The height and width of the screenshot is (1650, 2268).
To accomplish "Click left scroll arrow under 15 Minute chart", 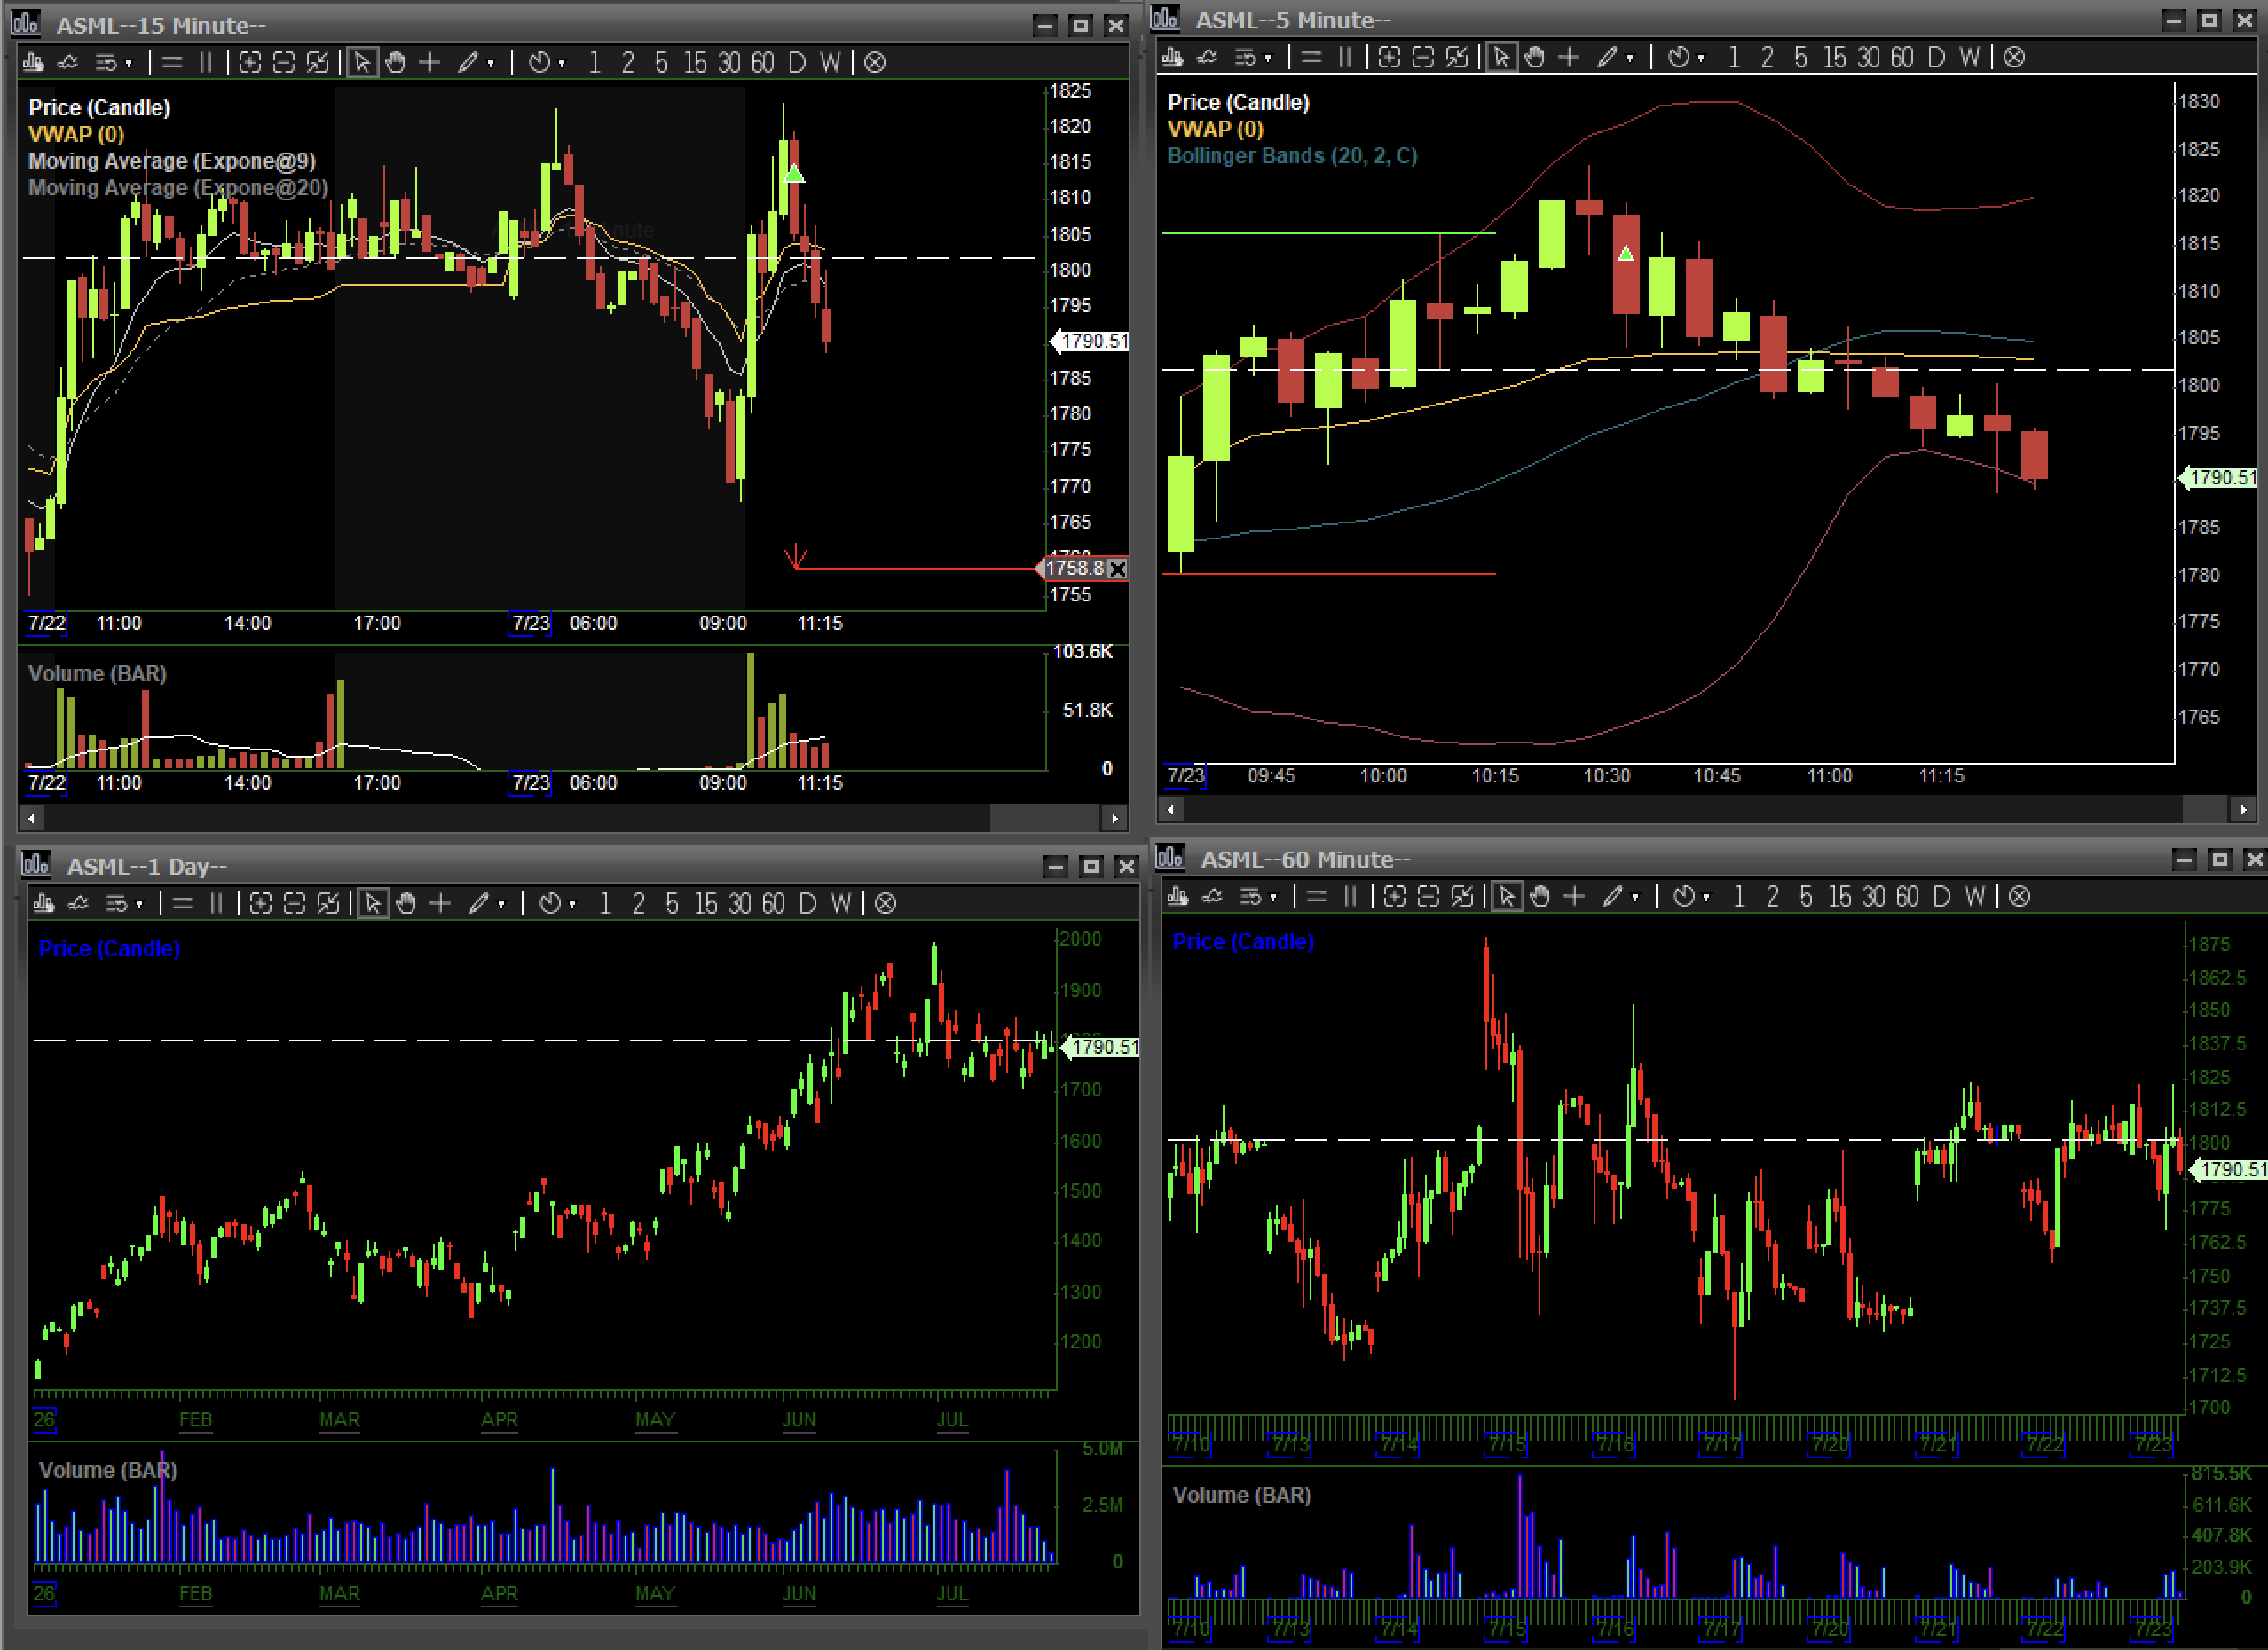I will pyautogui.click(x=32, y=819).
